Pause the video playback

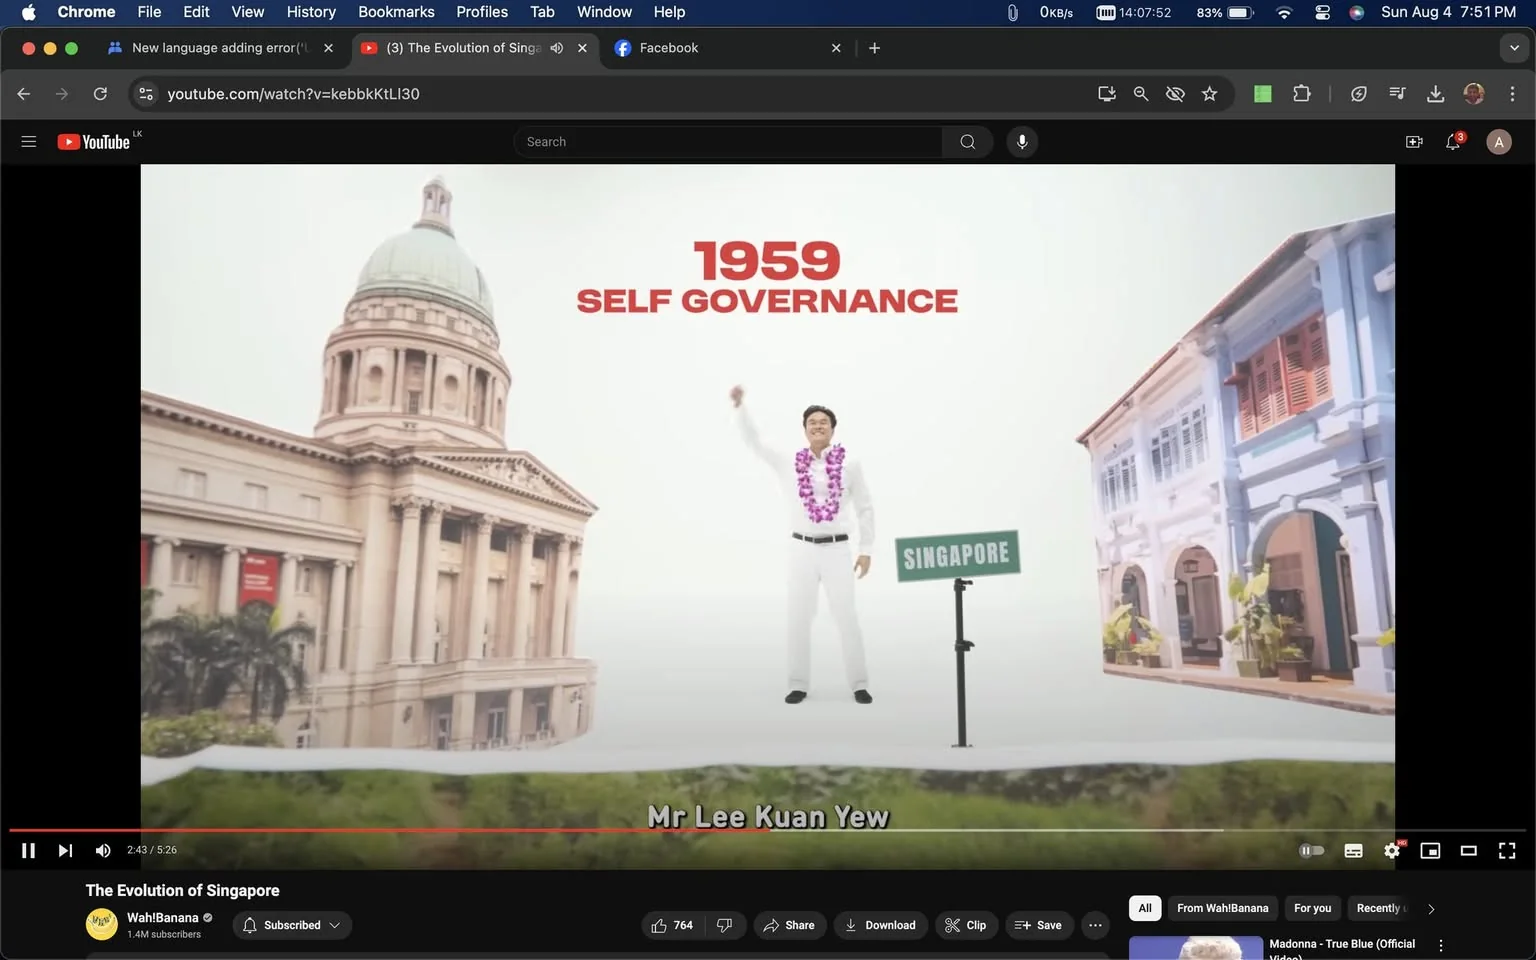[x=28, y=850]
